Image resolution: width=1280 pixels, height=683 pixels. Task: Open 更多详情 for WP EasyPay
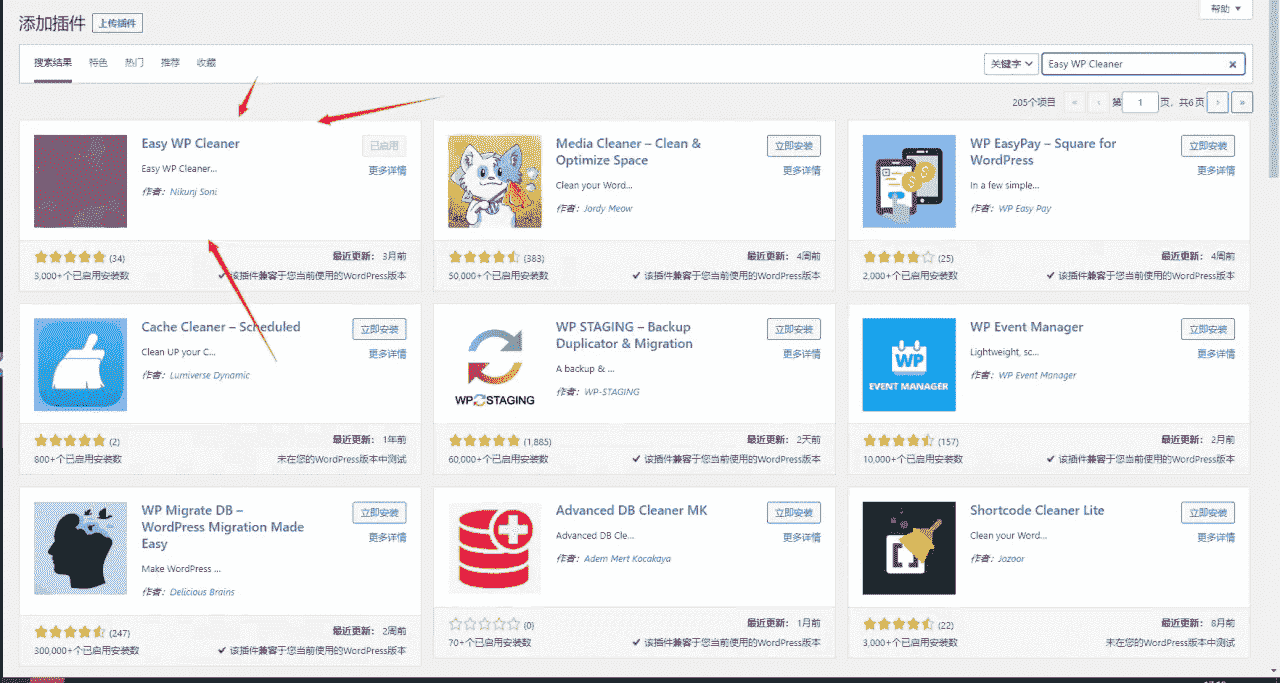(1216, 171)
